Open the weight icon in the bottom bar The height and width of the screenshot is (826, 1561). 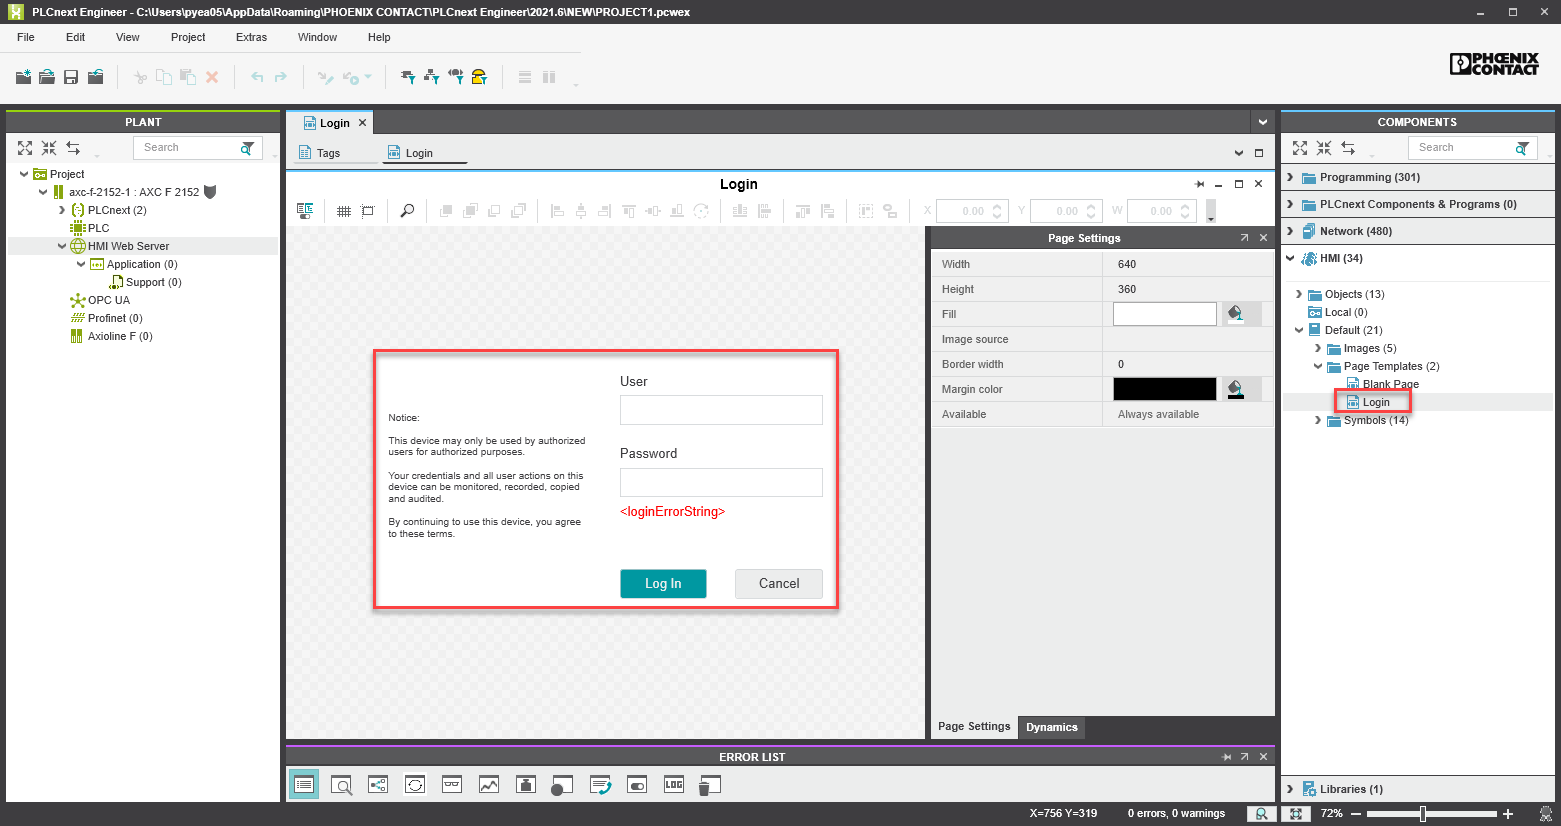click(x=526, y=785)
